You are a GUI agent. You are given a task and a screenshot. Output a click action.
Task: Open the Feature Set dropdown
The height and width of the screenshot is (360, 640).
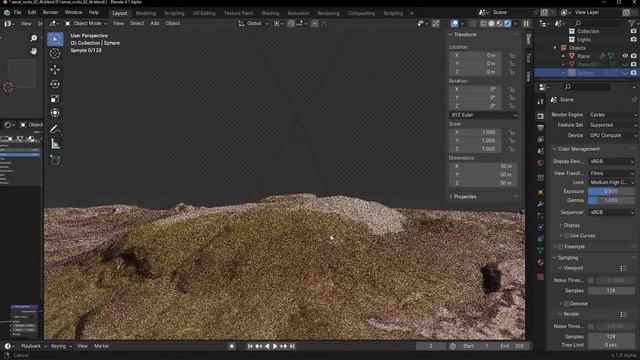pyautogui.click(x=612, y=125)
